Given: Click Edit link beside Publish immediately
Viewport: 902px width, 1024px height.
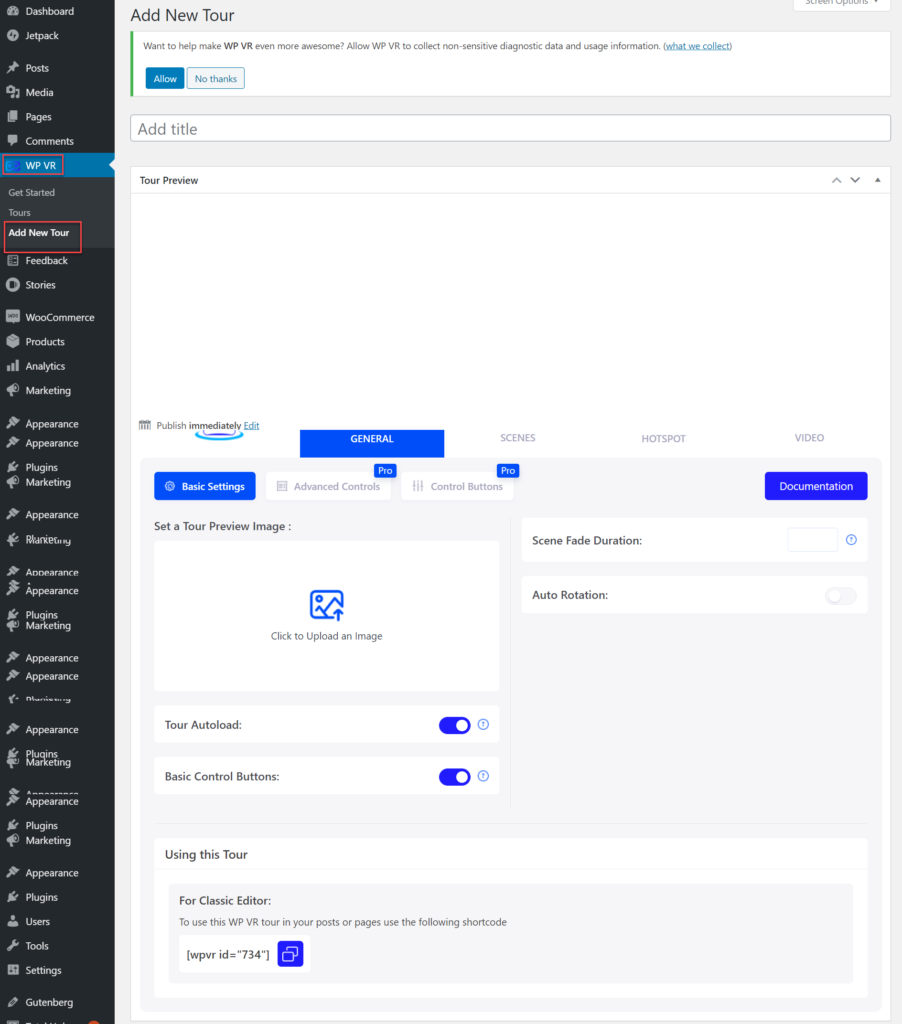Looking at the screenshot, I should 251,425.
